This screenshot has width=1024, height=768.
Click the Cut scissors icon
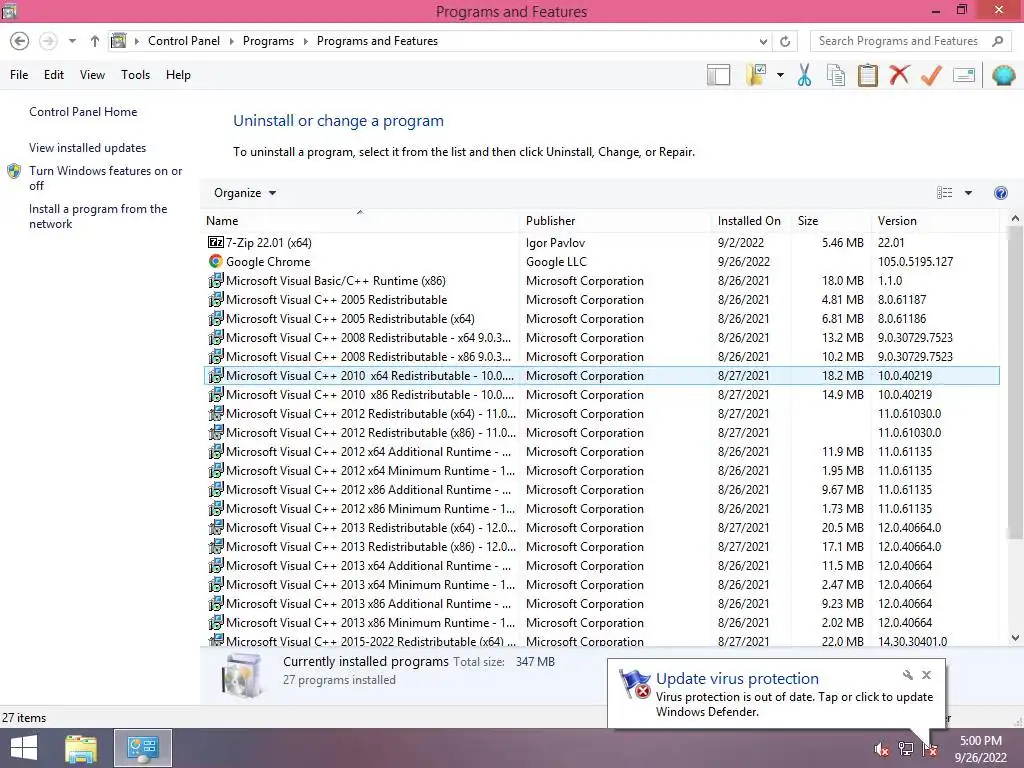click(x=805, y=75)
